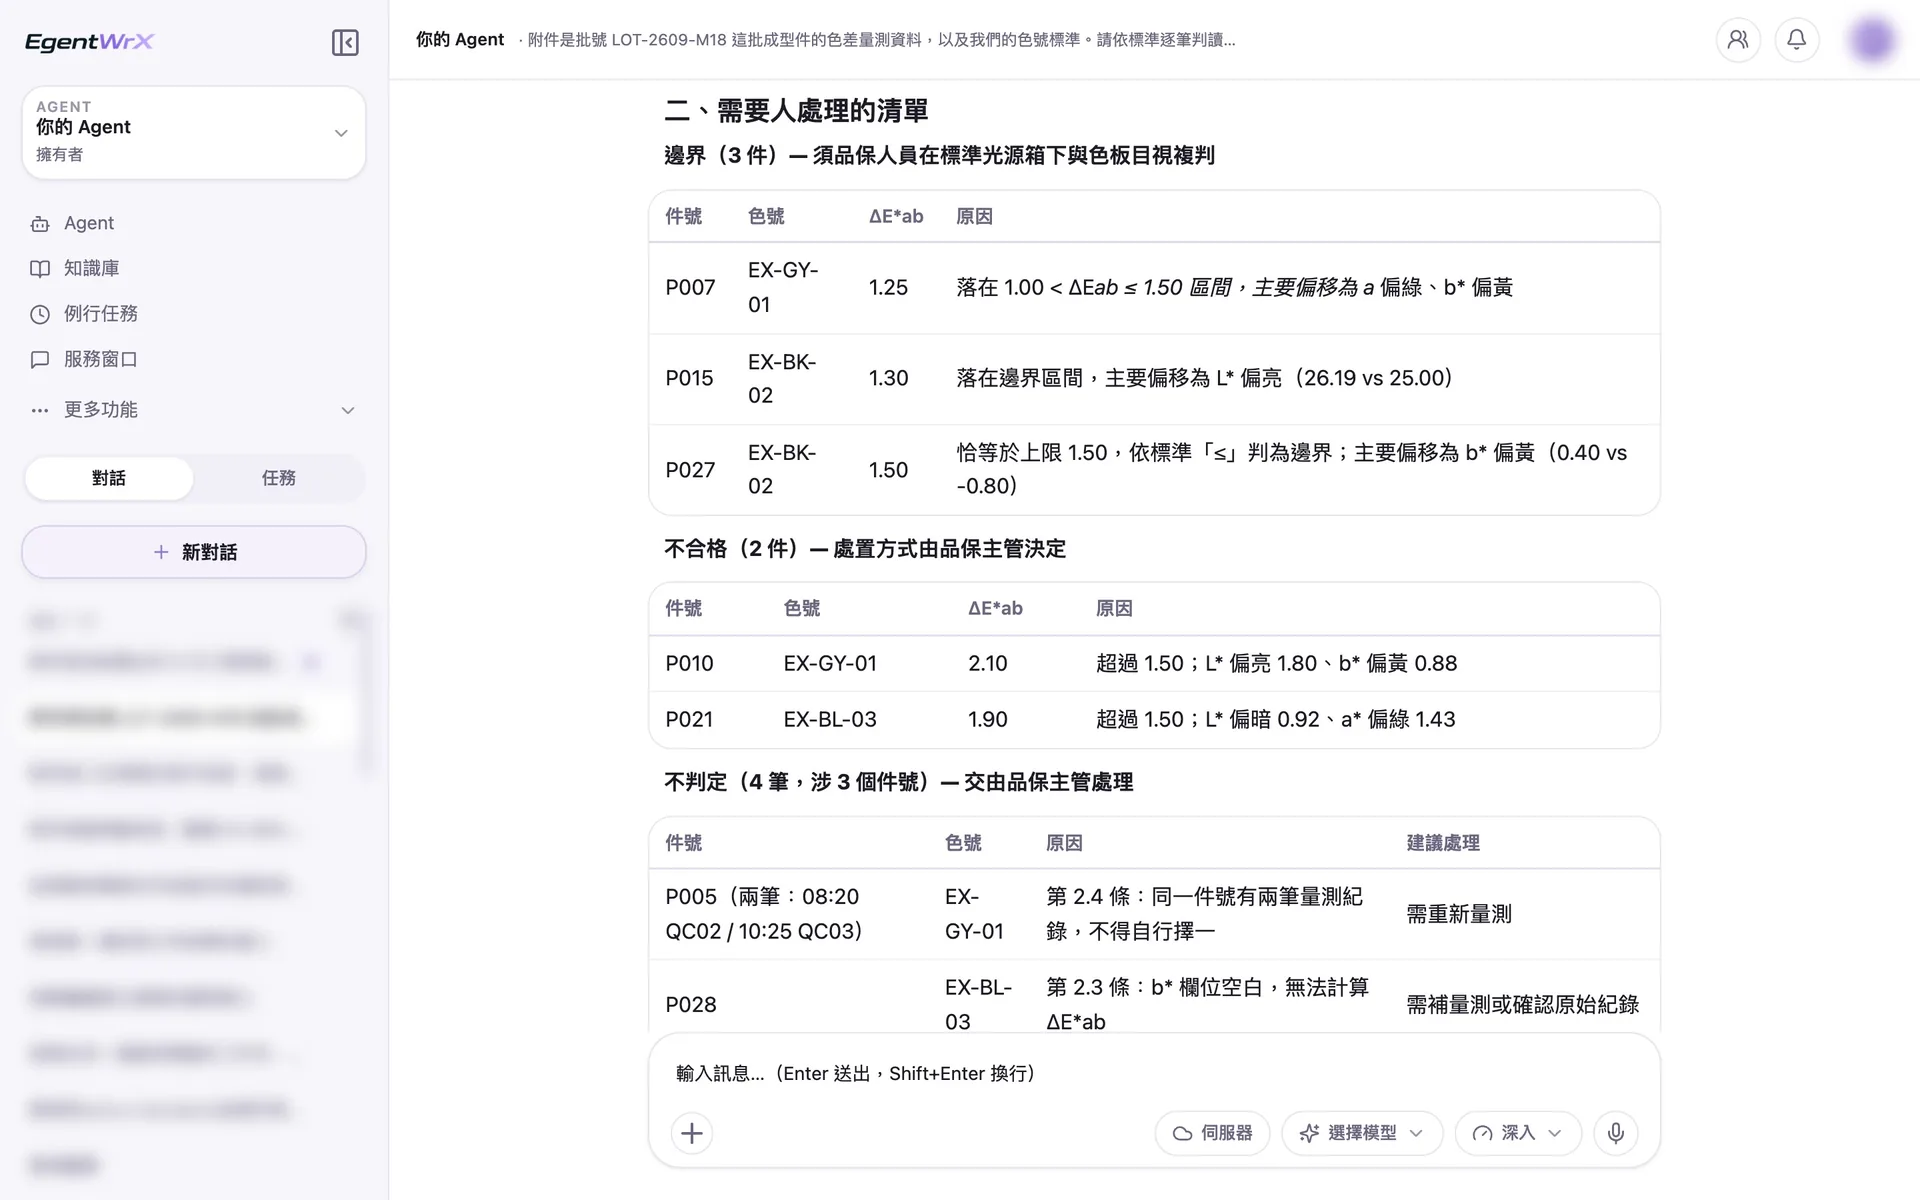Click 需補量測或確認原始紀錄 text

click(x=1523, y=1005)
